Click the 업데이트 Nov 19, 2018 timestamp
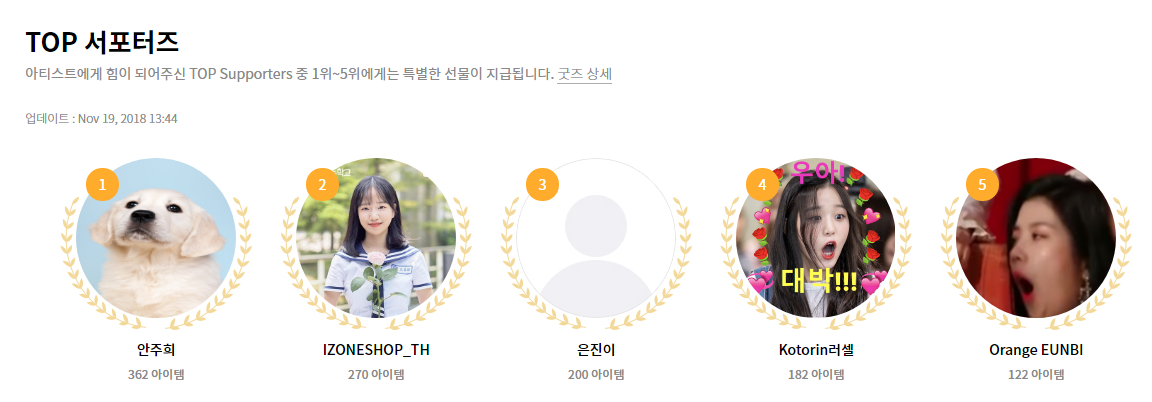 point(101,118)
